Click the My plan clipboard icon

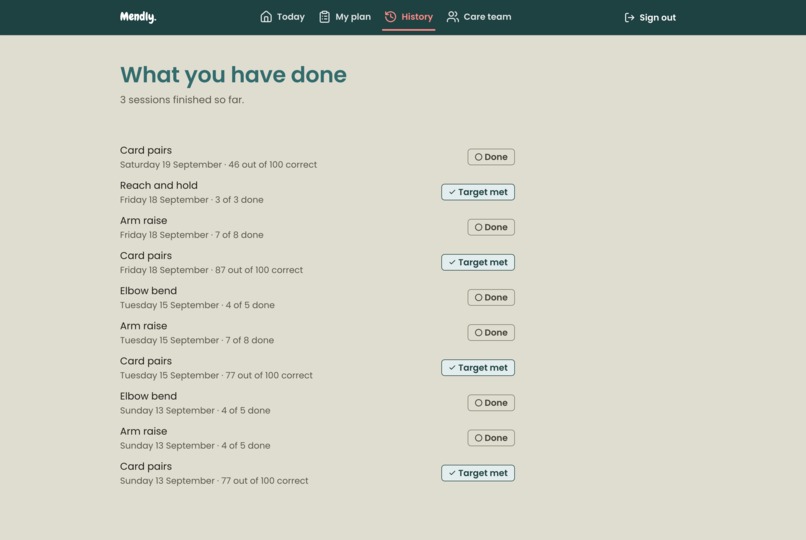click(x=324, y=17)
